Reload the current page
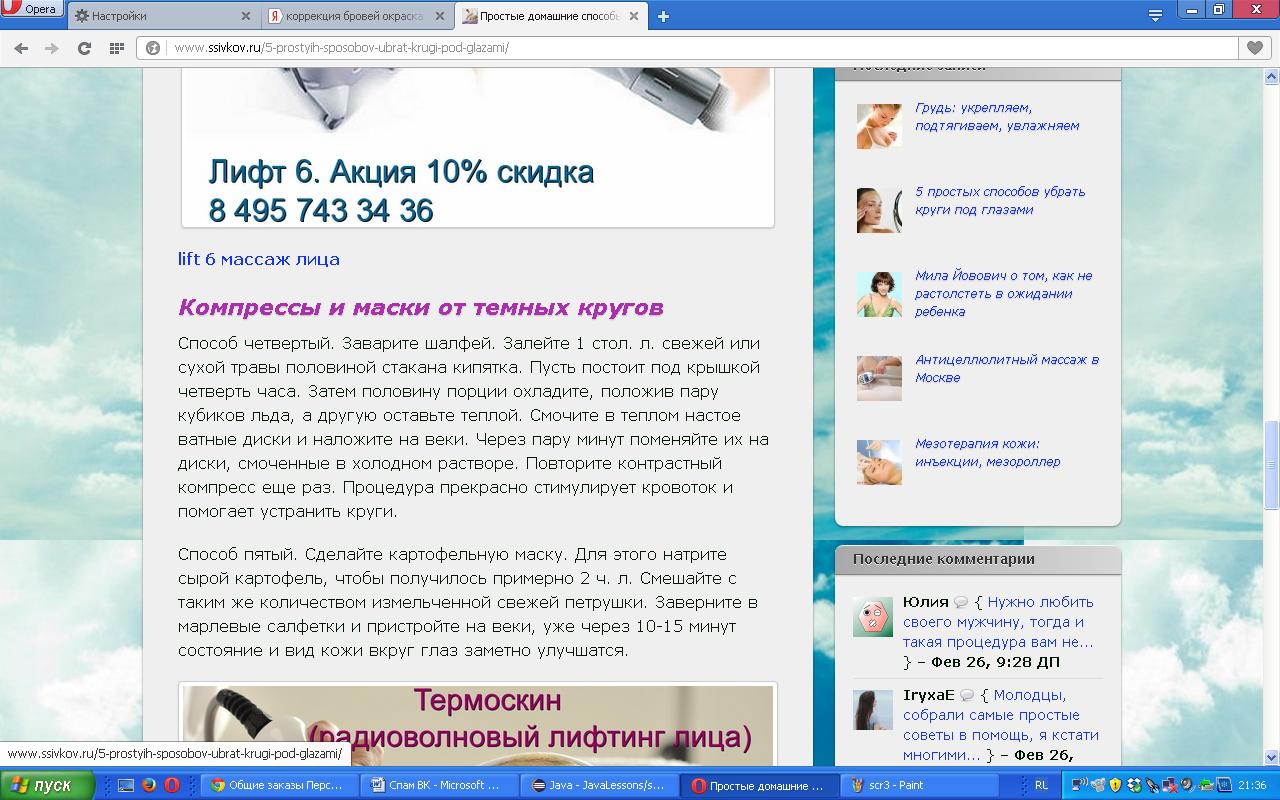This screenshot has height=800, width=1280. pos(84,48)
